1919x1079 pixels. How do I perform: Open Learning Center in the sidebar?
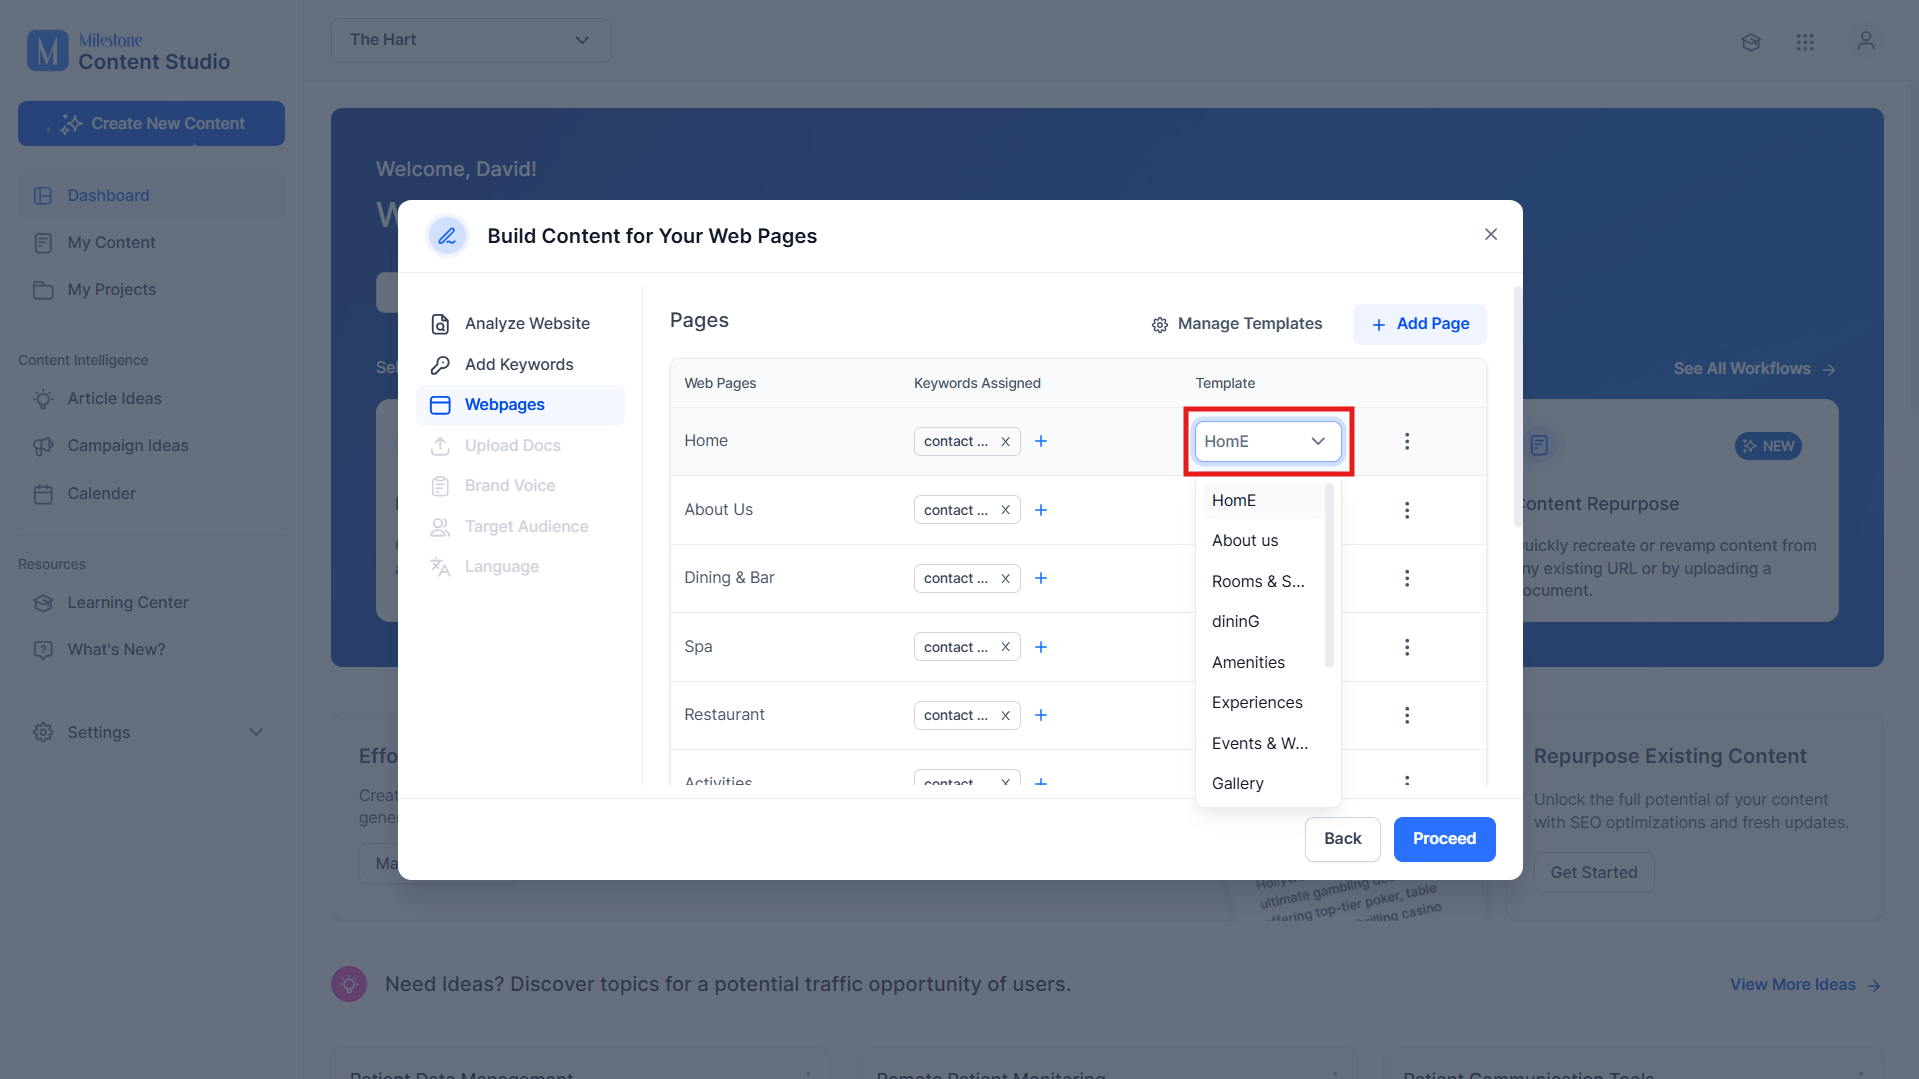[x=151, y=603]
